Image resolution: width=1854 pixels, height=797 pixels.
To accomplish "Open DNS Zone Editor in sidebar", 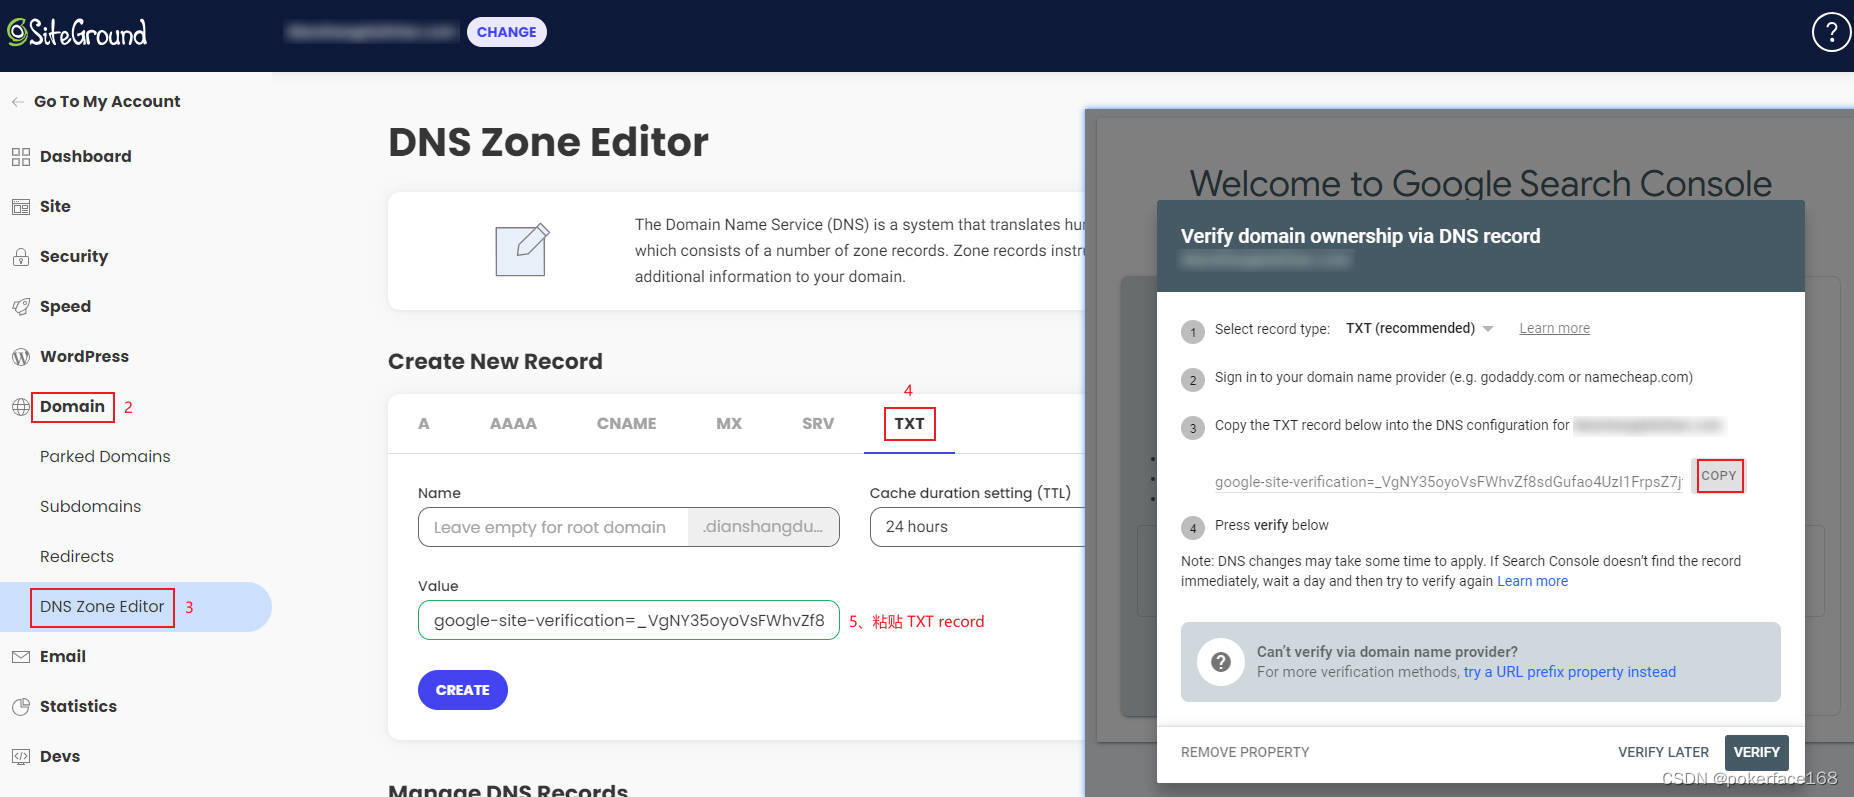I will pos(102,607).
